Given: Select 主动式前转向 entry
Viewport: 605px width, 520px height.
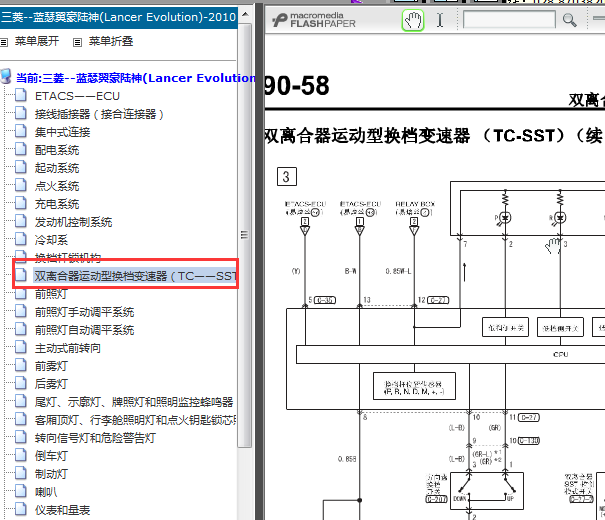Looking at the screenshot, I should 68,348.
